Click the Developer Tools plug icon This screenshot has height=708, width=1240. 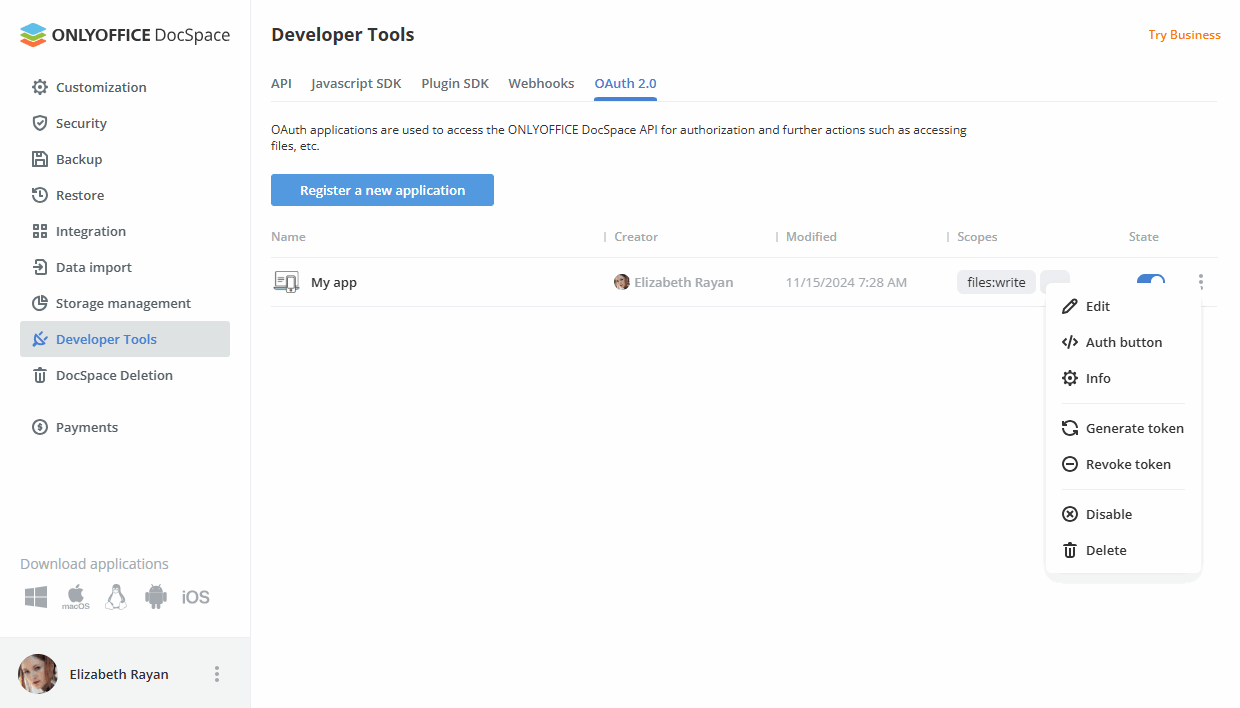point(40,339)
